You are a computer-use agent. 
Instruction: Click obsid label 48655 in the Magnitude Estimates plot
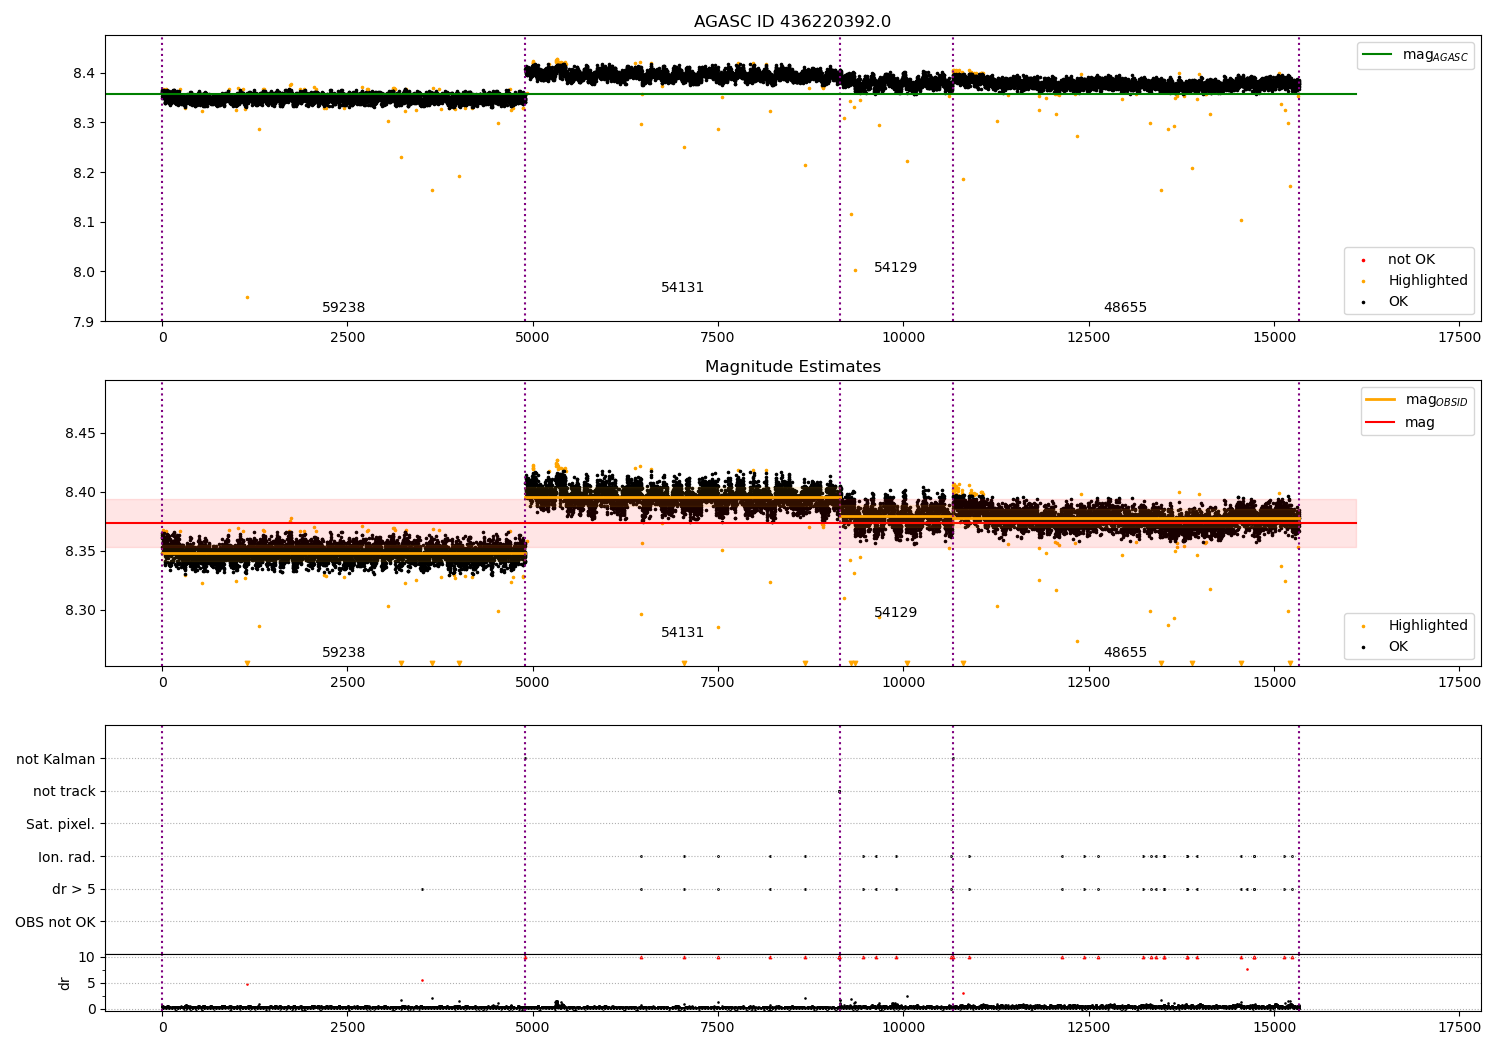(1125, 653)
